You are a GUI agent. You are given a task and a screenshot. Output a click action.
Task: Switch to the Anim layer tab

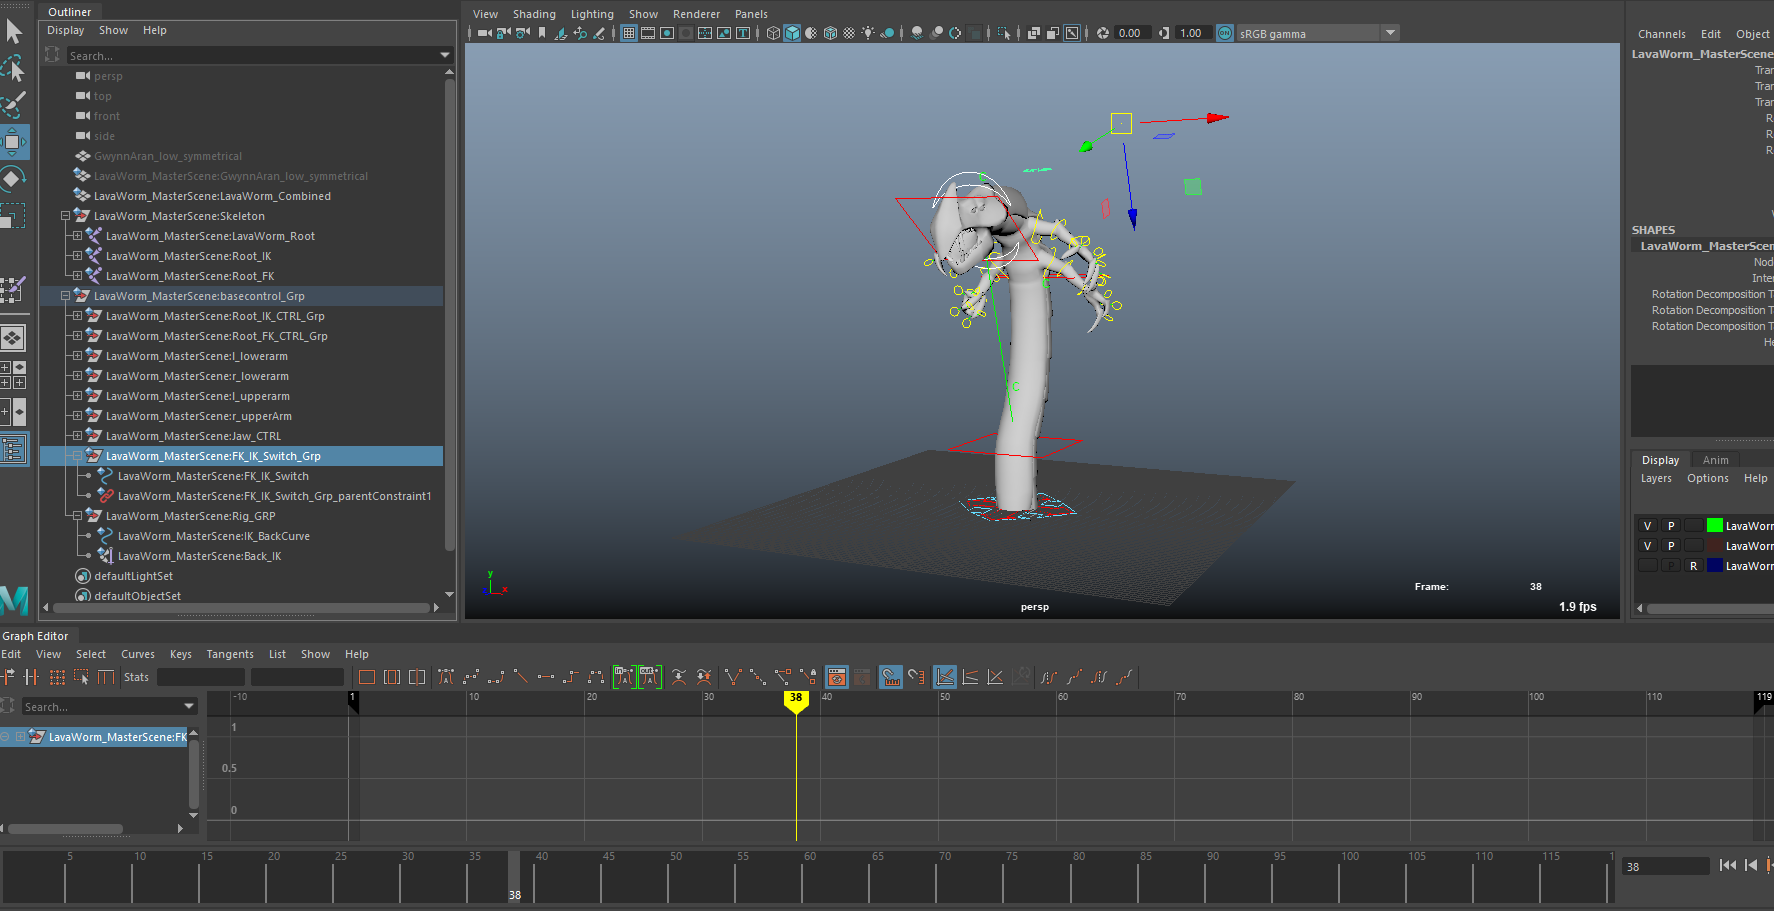click(1716, 460)
